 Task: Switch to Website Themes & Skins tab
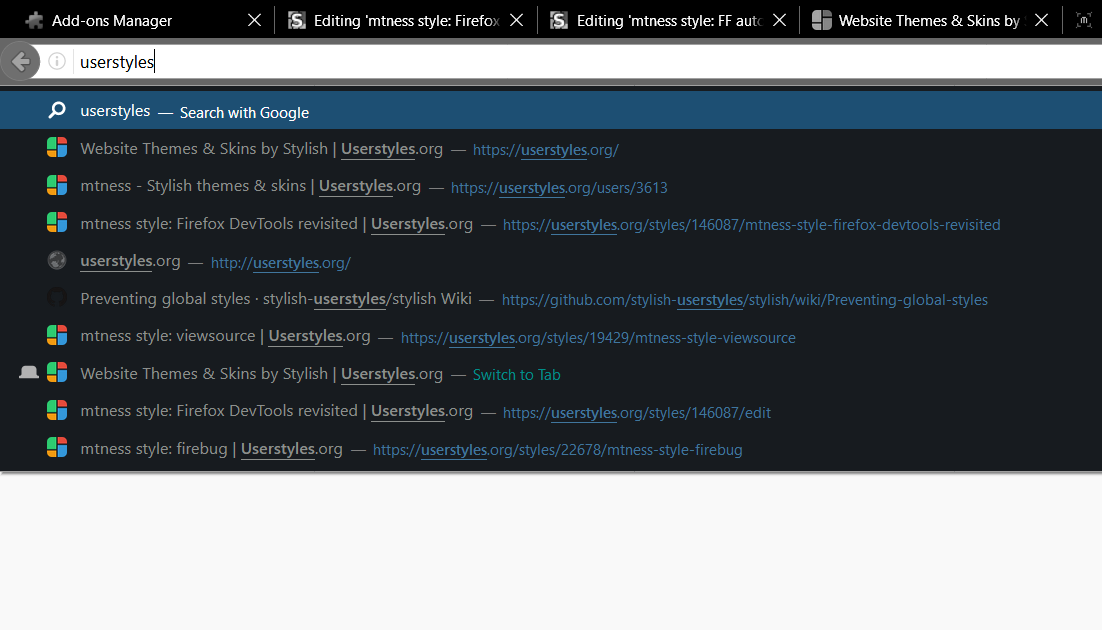coord(931,20)
